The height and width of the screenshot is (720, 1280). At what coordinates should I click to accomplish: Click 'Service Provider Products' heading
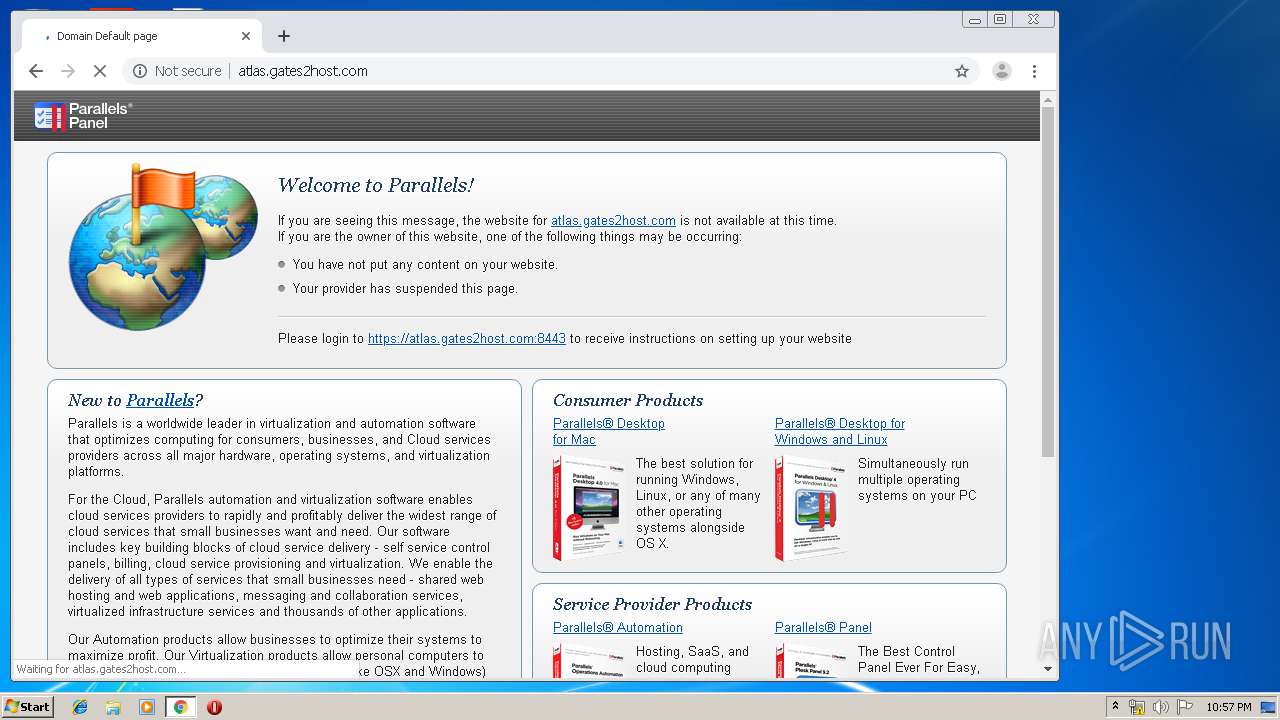coord(652,604)
